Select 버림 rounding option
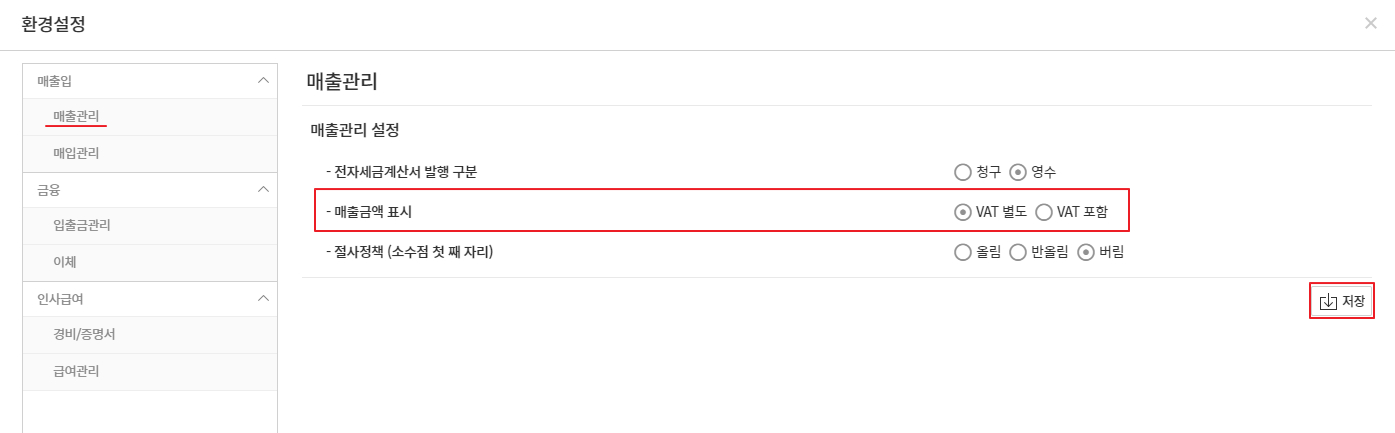Screen dimensions: 1395x433 [1086, 252]
